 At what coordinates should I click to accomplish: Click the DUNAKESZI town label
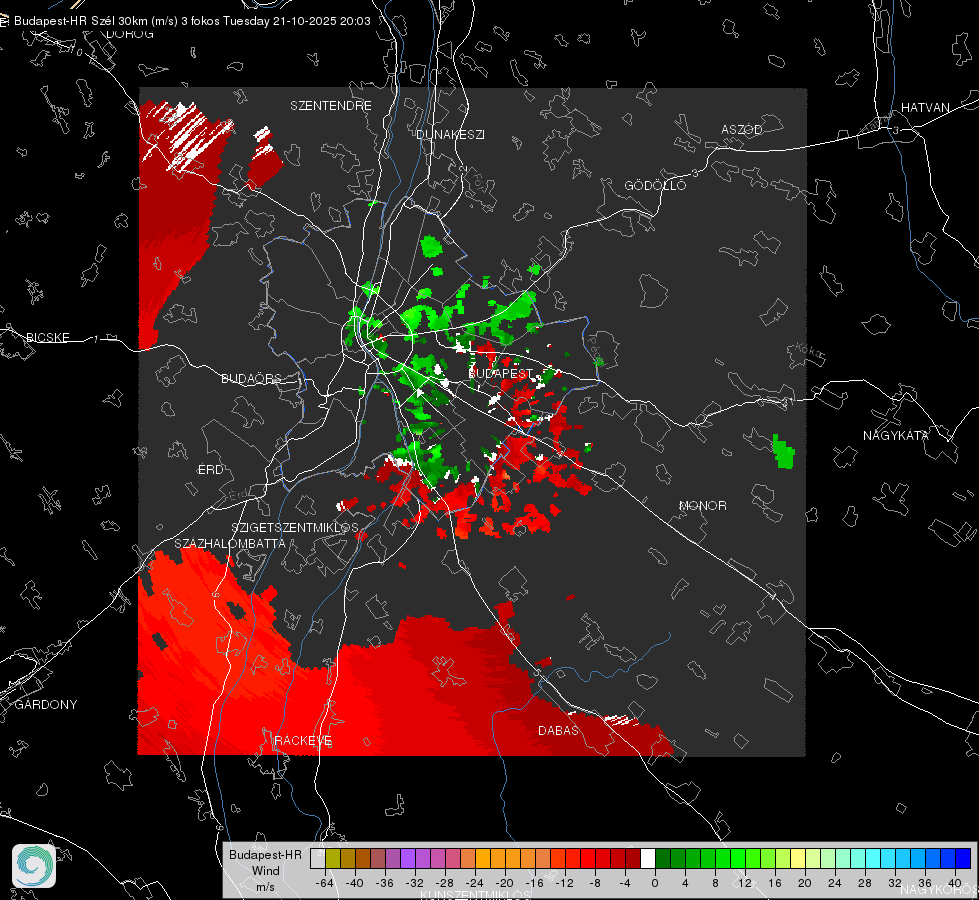[450, 134]
